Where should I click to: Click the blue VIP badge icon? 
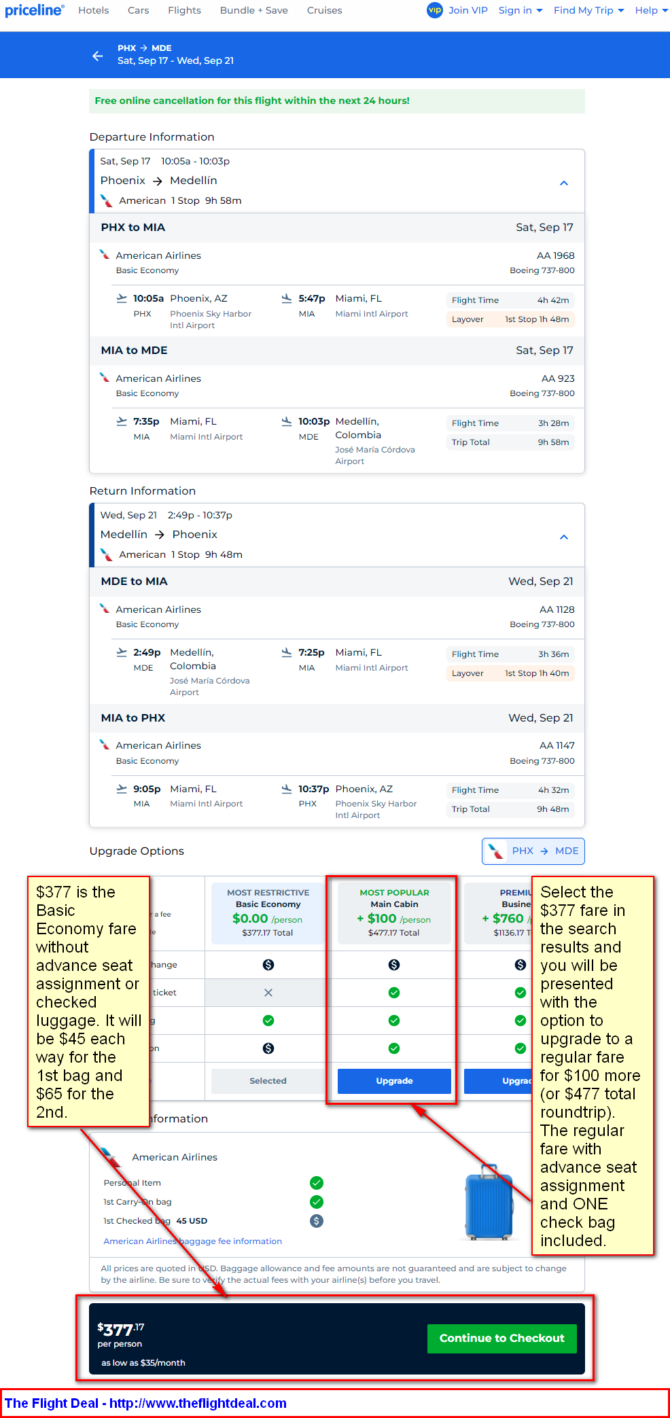click(x=434, y=10)
